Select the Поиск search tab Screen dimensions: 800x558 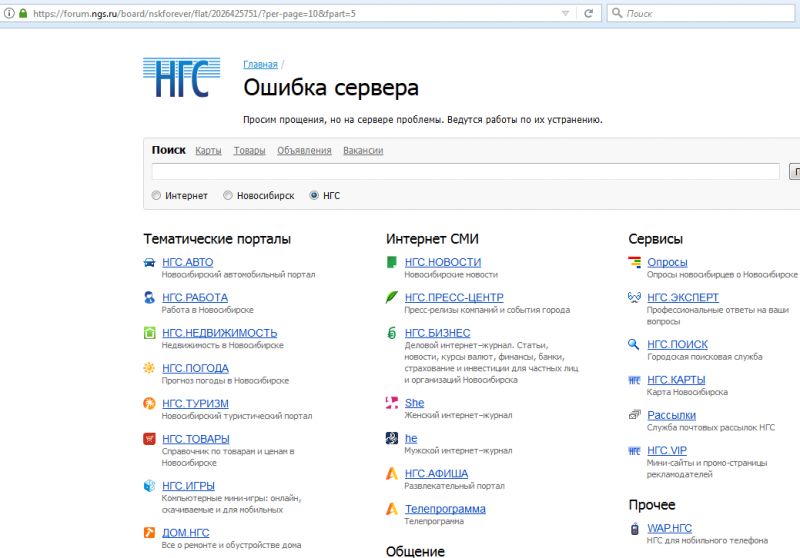click(169, 150)
